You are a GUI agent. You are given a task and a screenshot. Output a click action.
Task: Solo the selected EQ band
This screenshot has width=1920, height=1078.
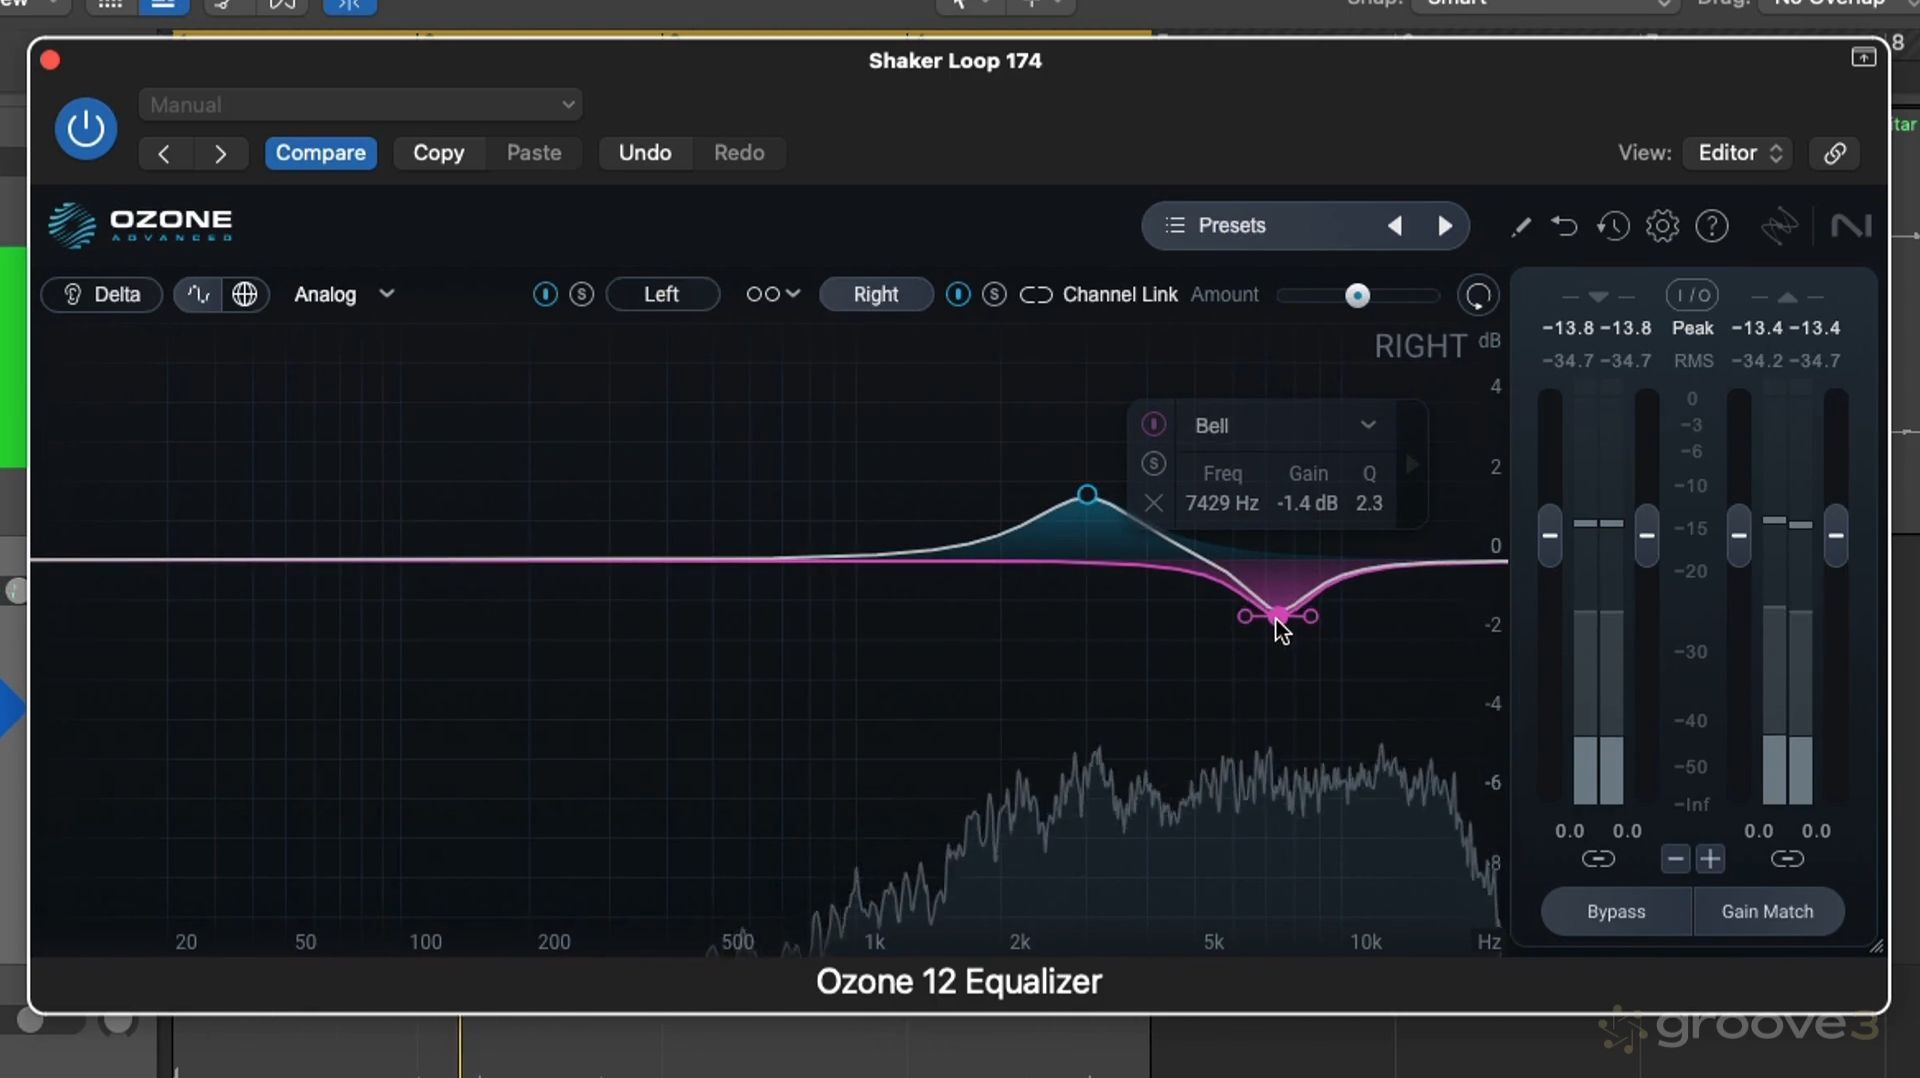coord(1154,464)
